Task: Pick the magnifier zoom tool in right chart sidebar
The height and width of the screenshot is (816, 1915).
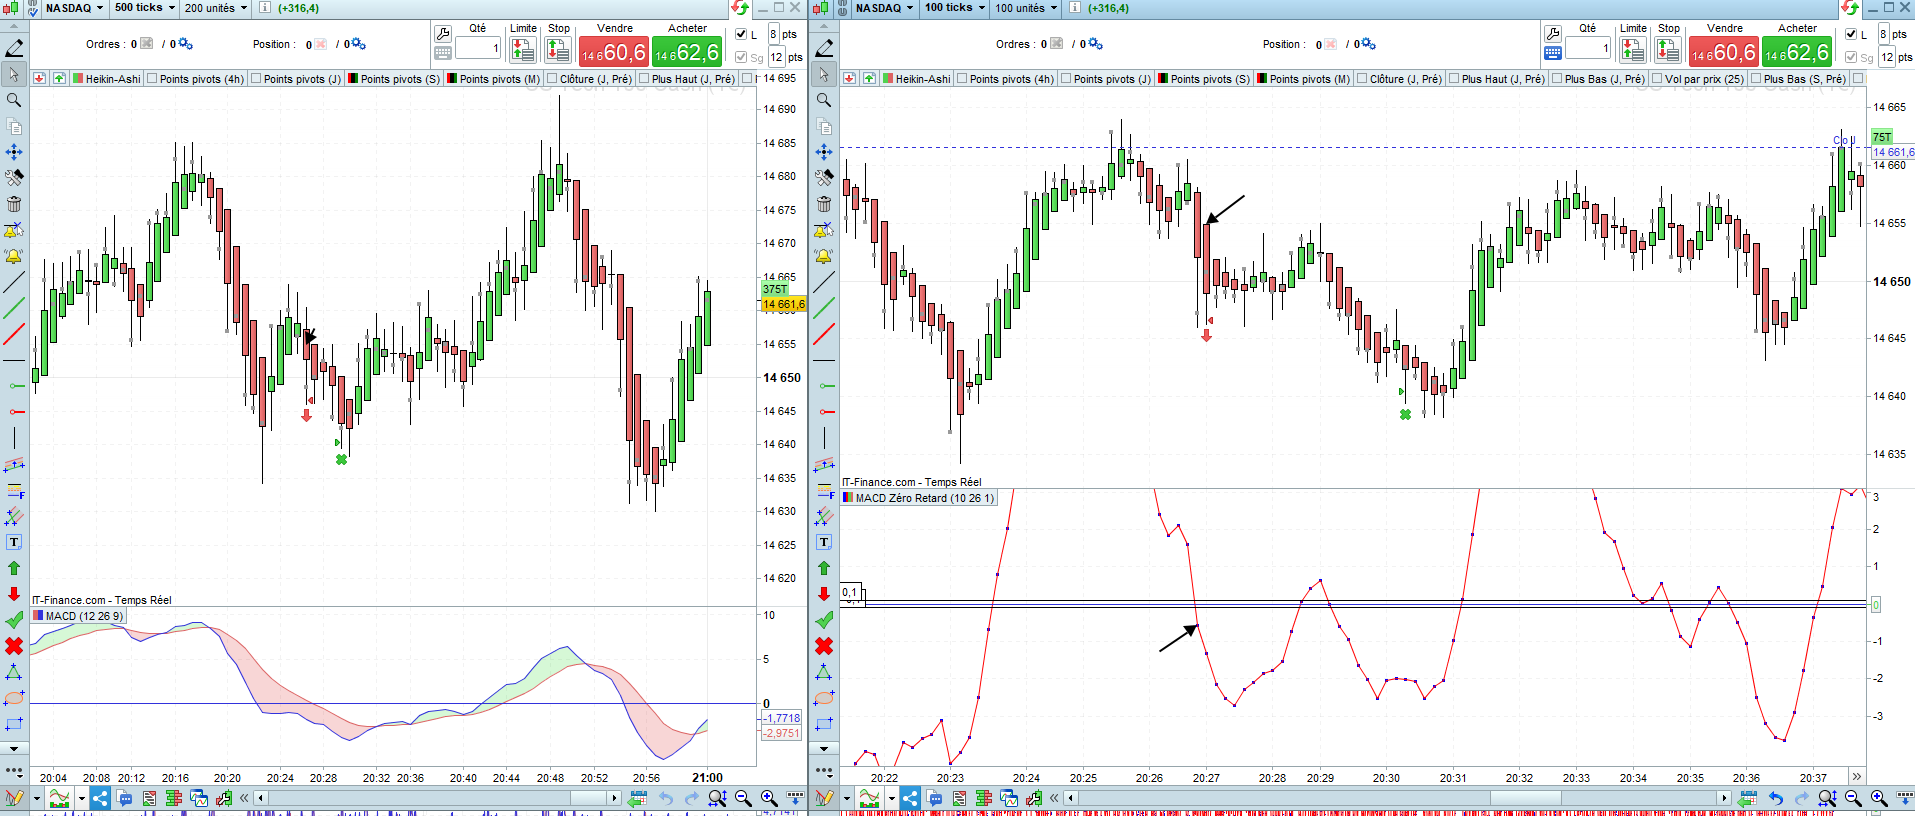Action: (x=824, y=100)
